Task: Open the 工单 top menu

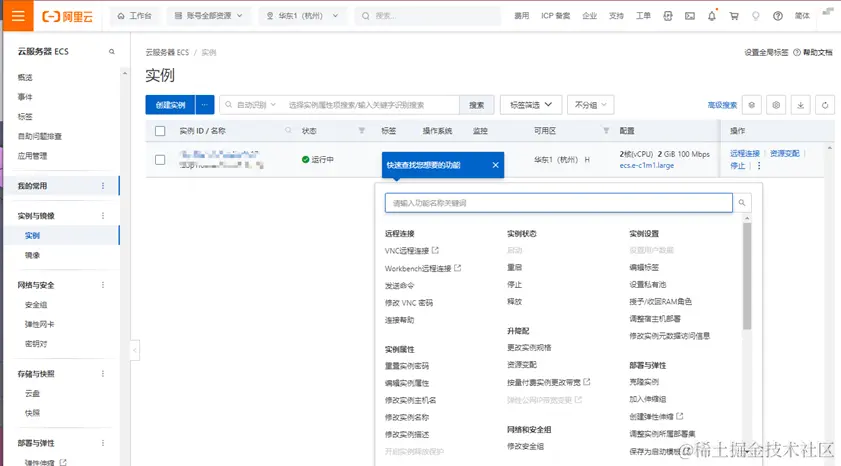Action: pos(643,16)
